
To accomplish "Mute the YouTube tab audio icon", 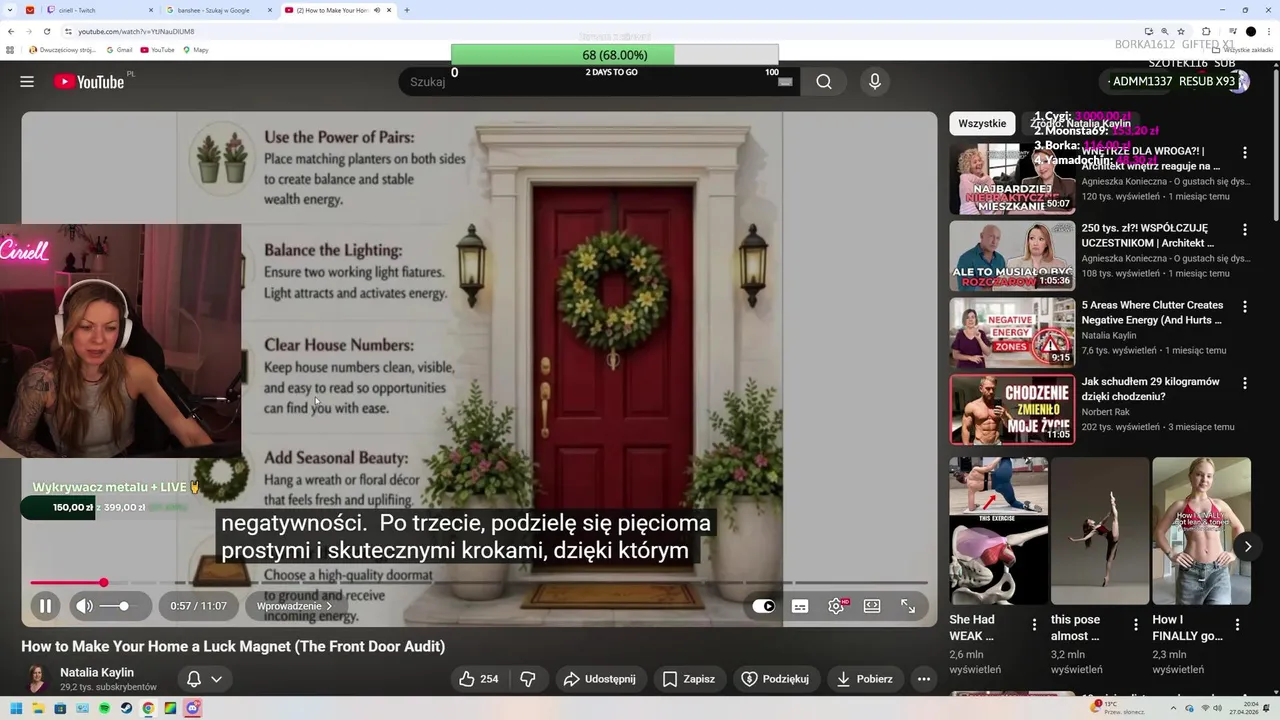I will (x=376, y=10).
